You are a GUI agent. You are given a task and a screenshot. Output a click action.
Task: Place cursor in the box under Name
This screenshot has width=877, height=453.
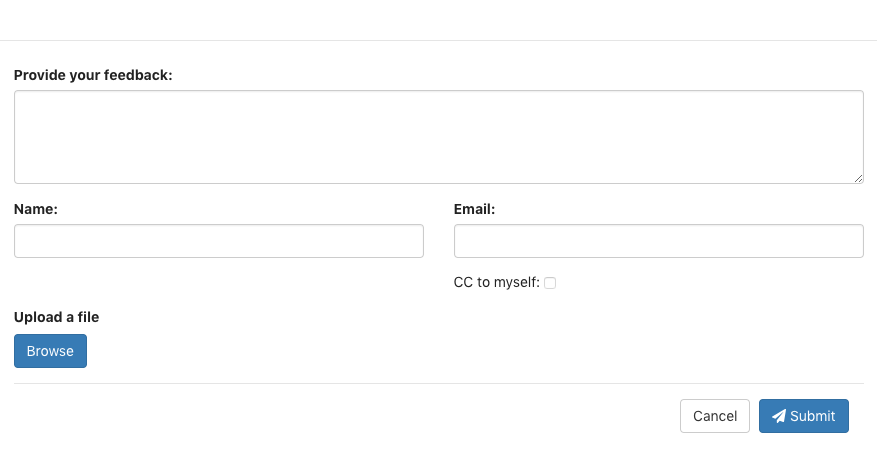[219, 241]
